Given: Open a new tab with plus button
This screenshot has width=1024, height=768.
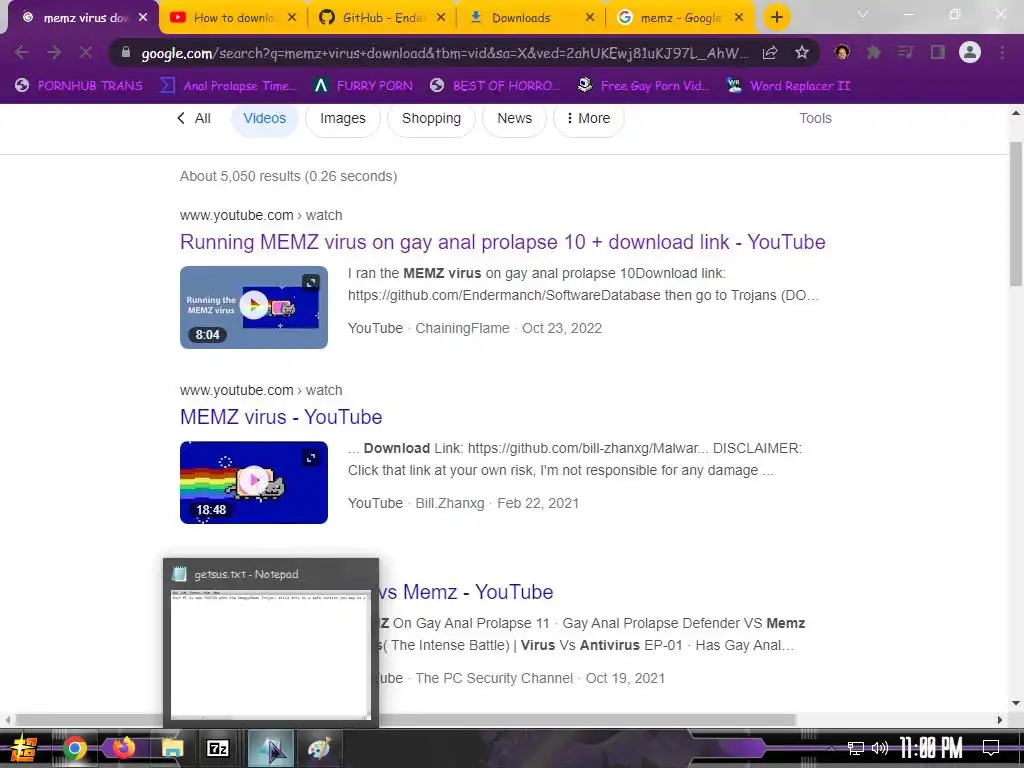Looking at the screenshot, I should pos(776,18).
